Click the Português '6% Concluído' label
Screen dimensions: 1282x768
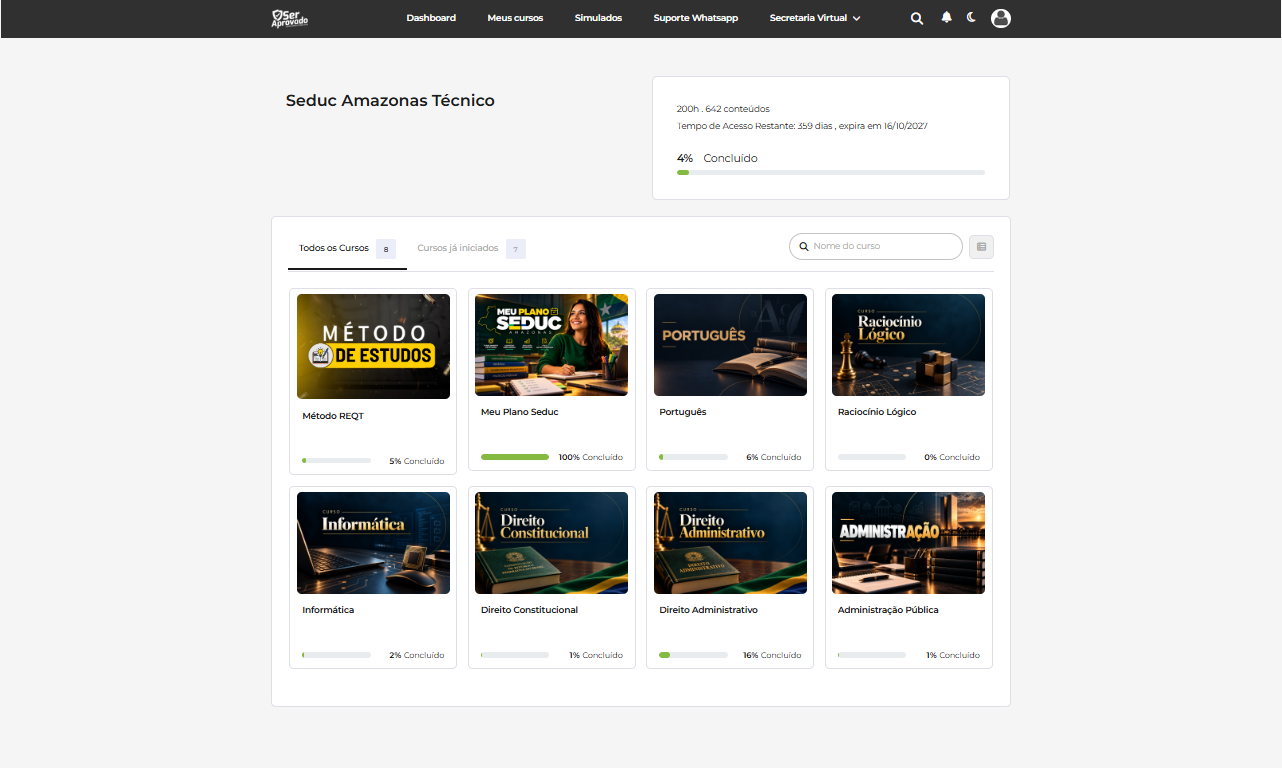(x=773, y=457)
